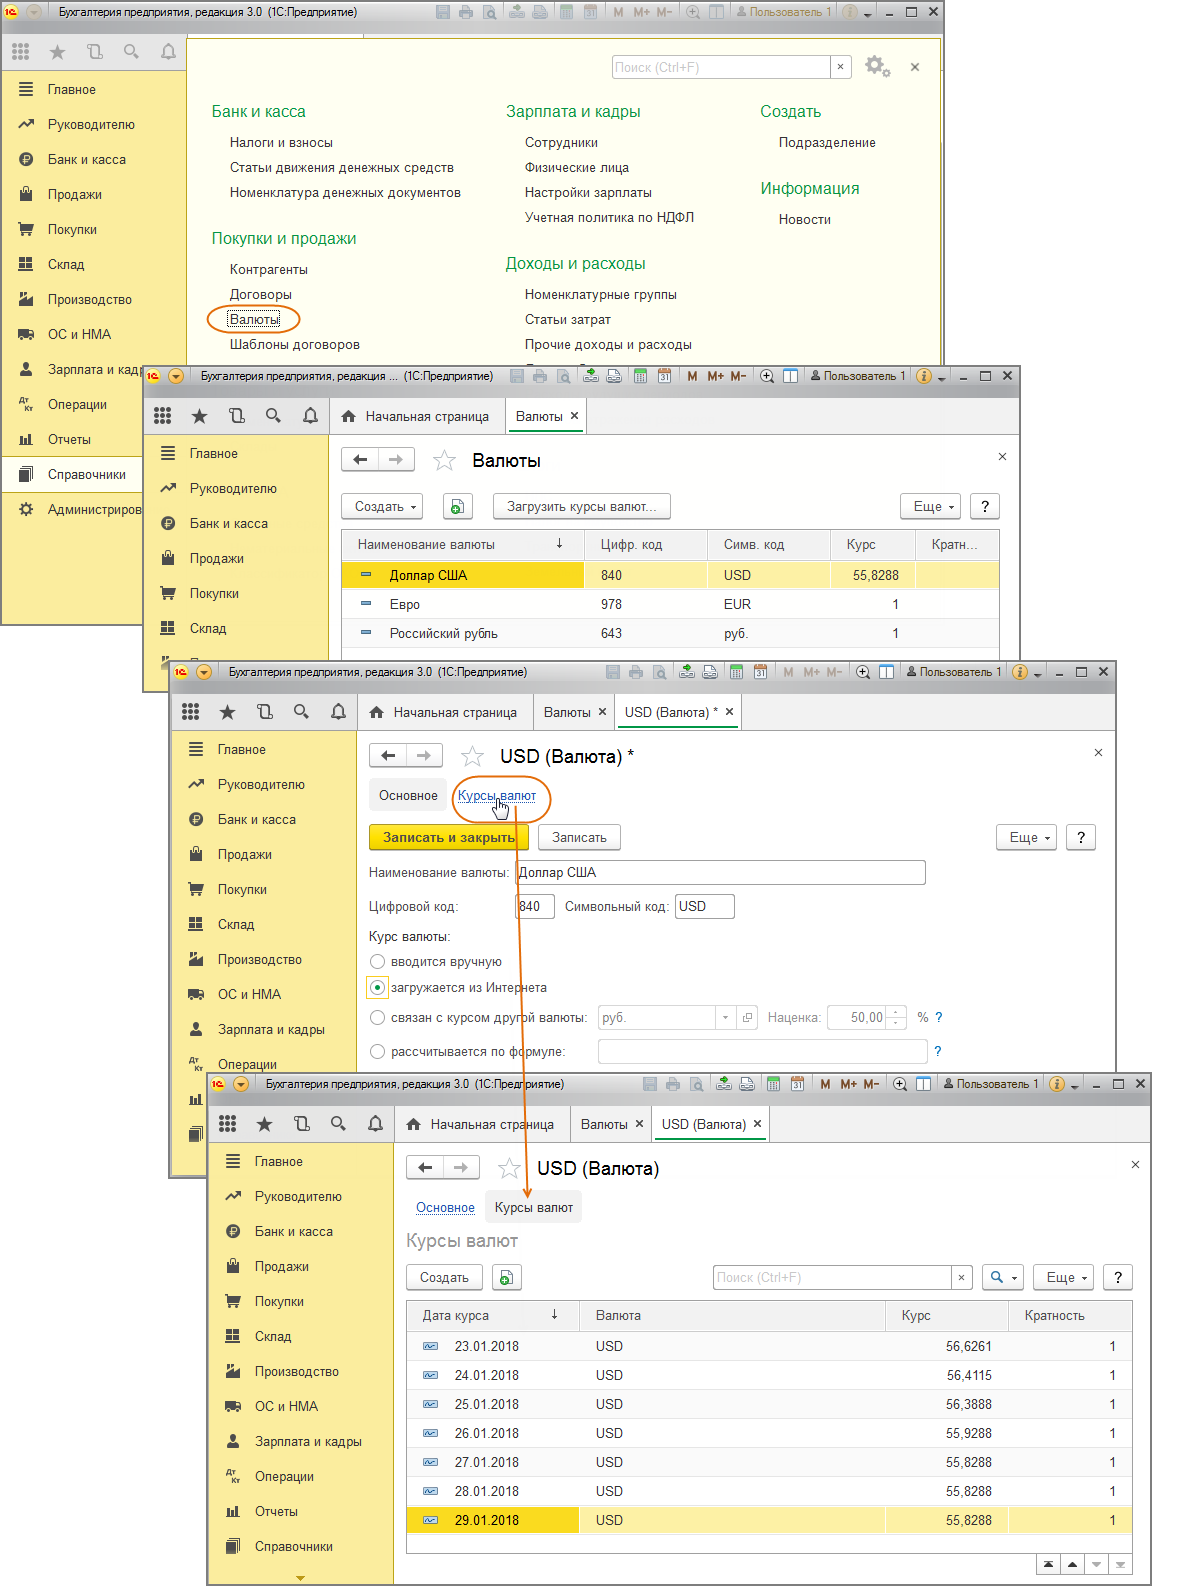Click Создать button in Курсы валют window
The height and width of the screenshot is (1589, 1196).
pyautogui.click(x=444, y=1277)
